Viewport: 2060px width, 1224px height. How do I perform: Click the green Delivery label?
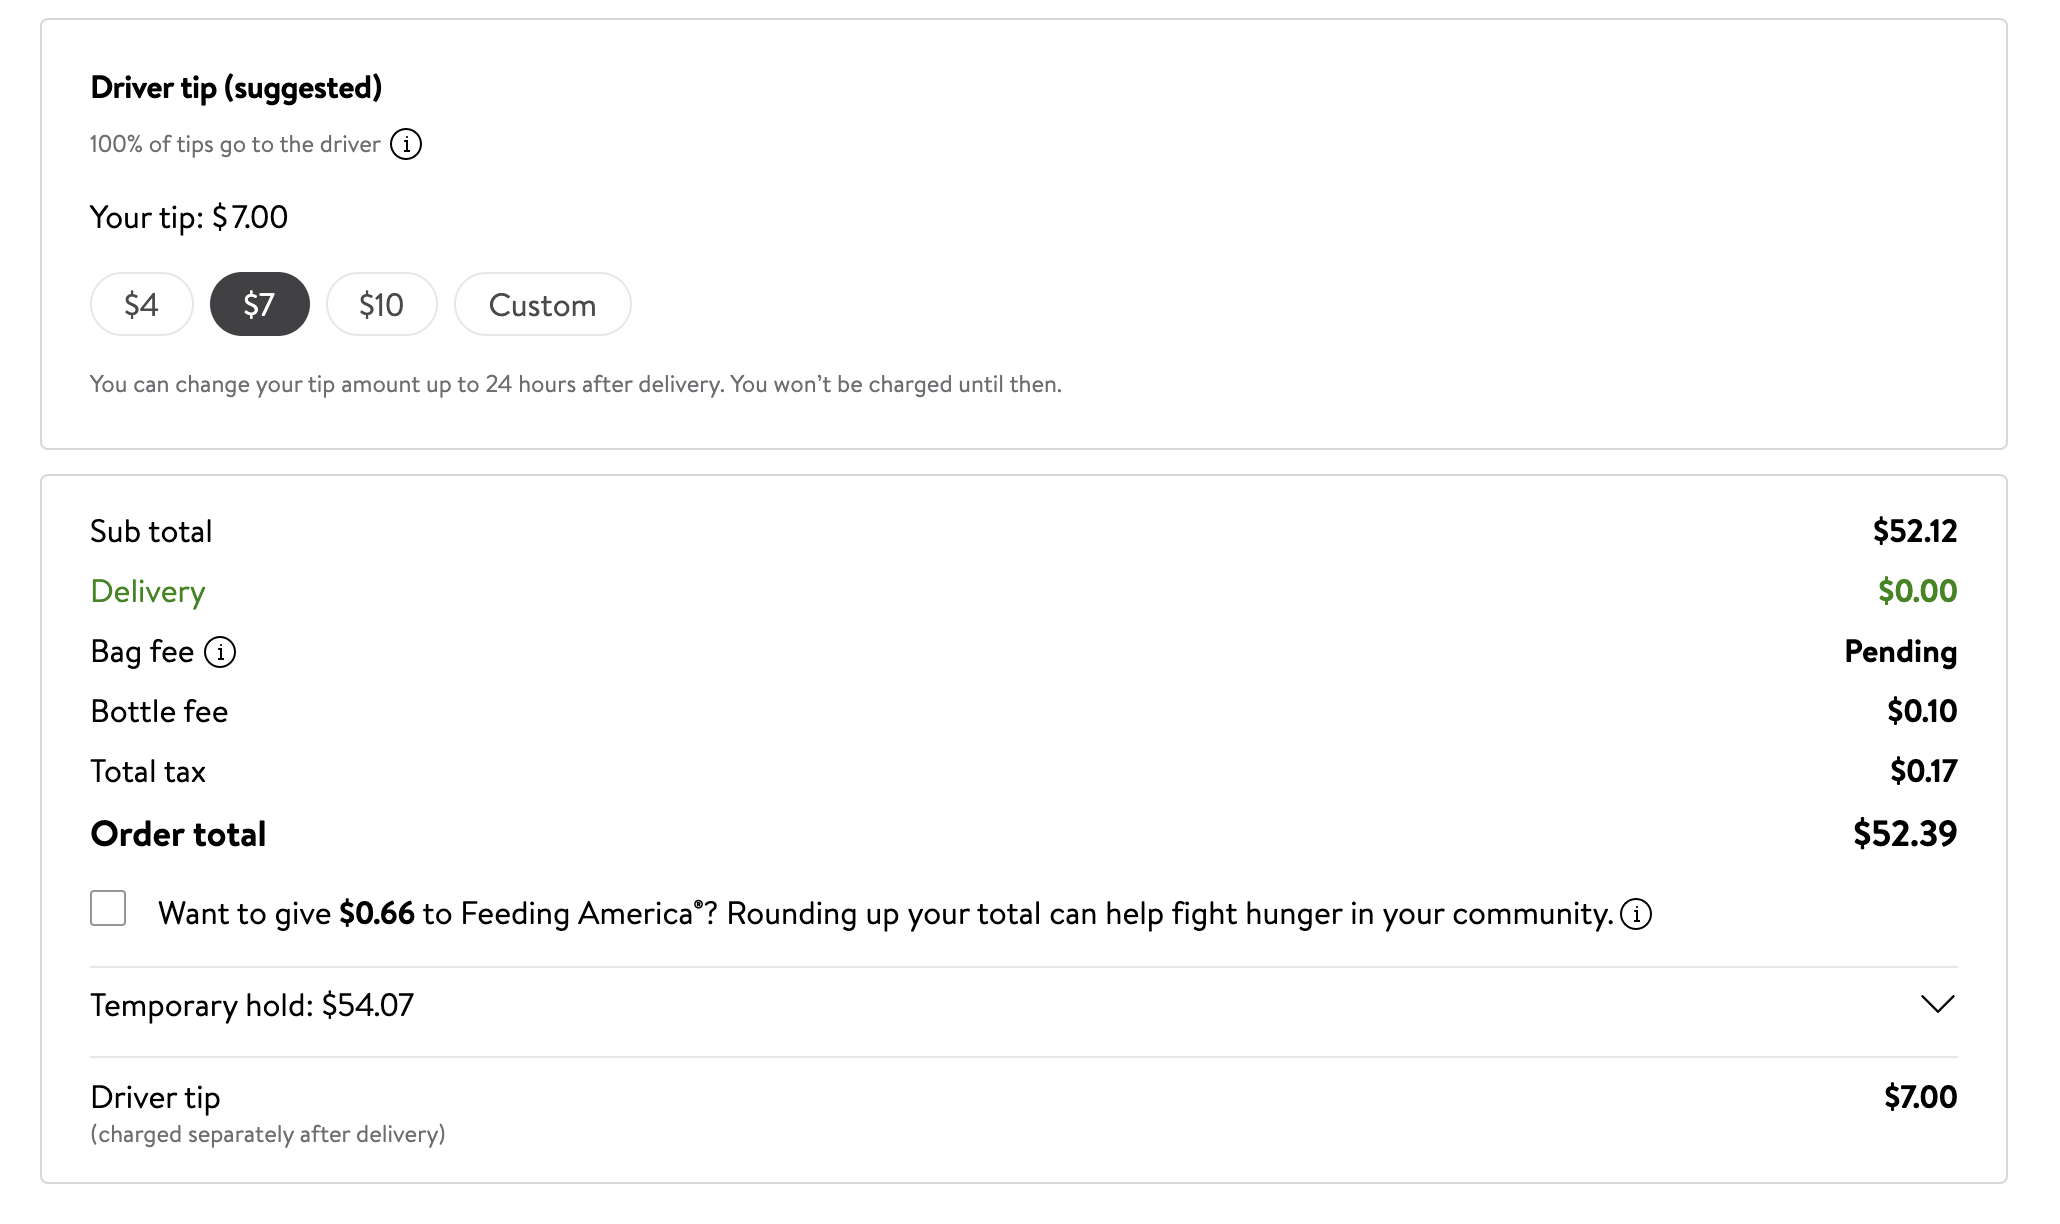(148, 591)
